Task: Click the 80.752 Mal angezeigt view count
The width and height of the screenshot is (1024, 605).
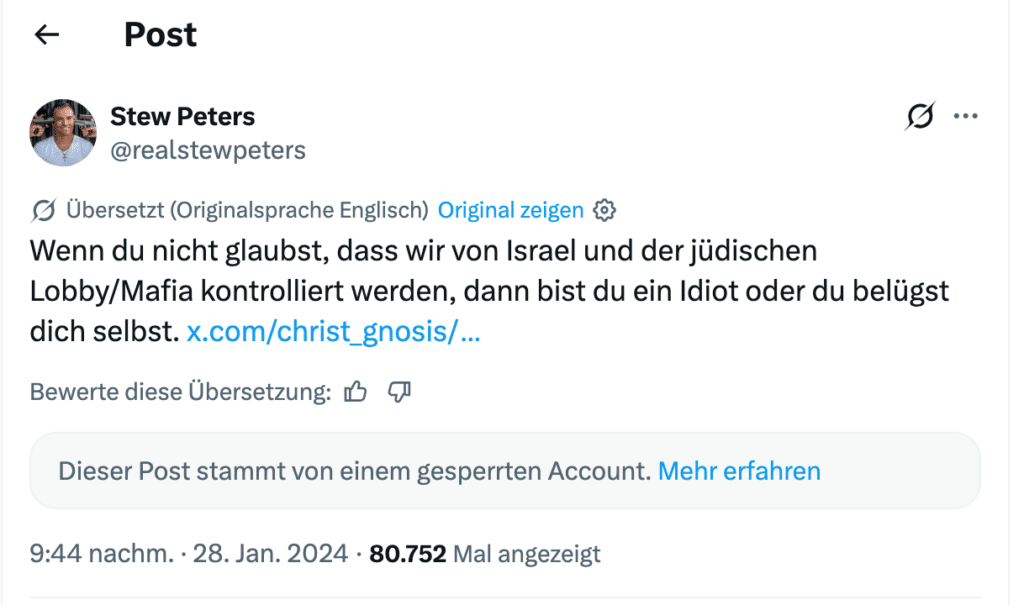Action: click(485, 554)
